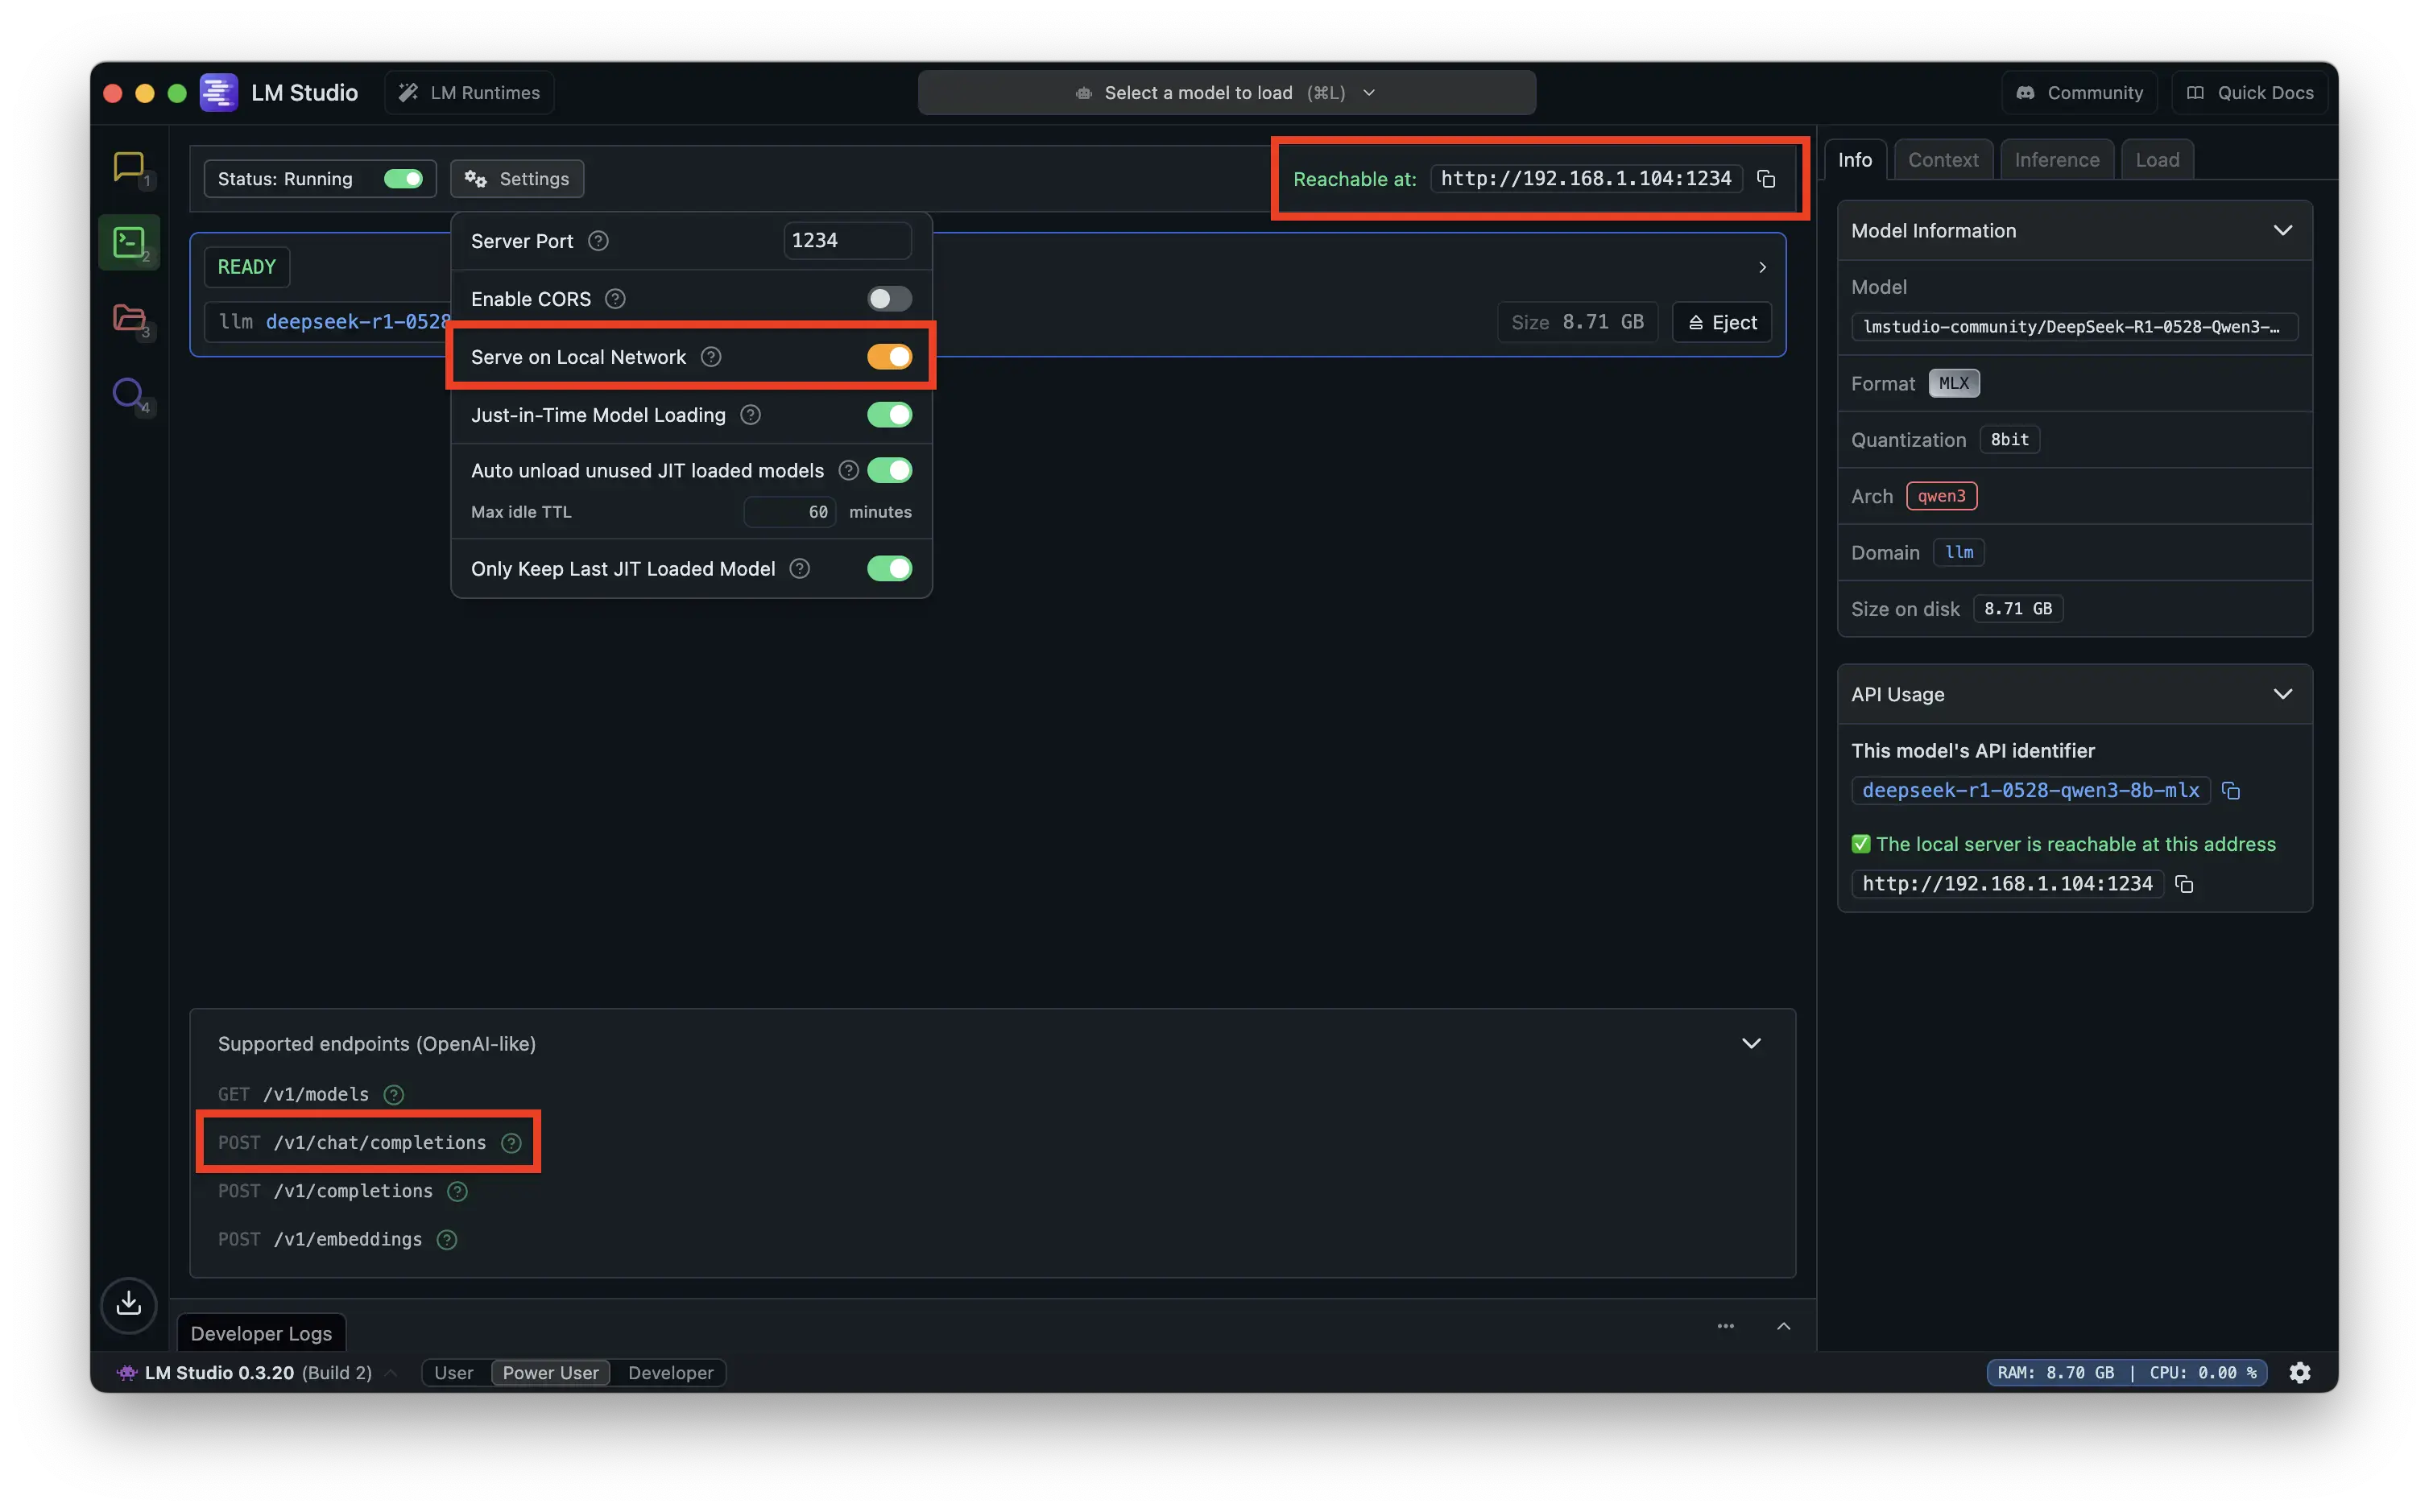Open the Select a model to load dropdown
This screenshot has width=2429, height=1512.
click(1226, 93)
